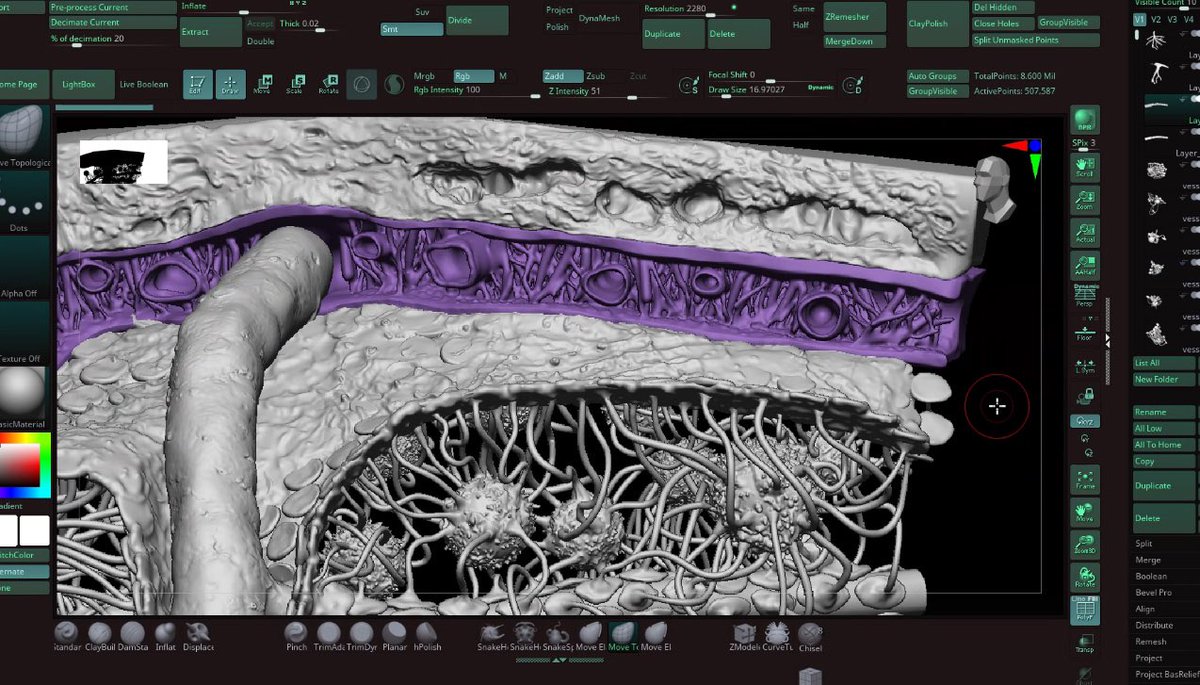The image size is (1200, 685).
Task: Toggle Transp transparency mode
Action: pyautogui.click(x=1085, y=643)
